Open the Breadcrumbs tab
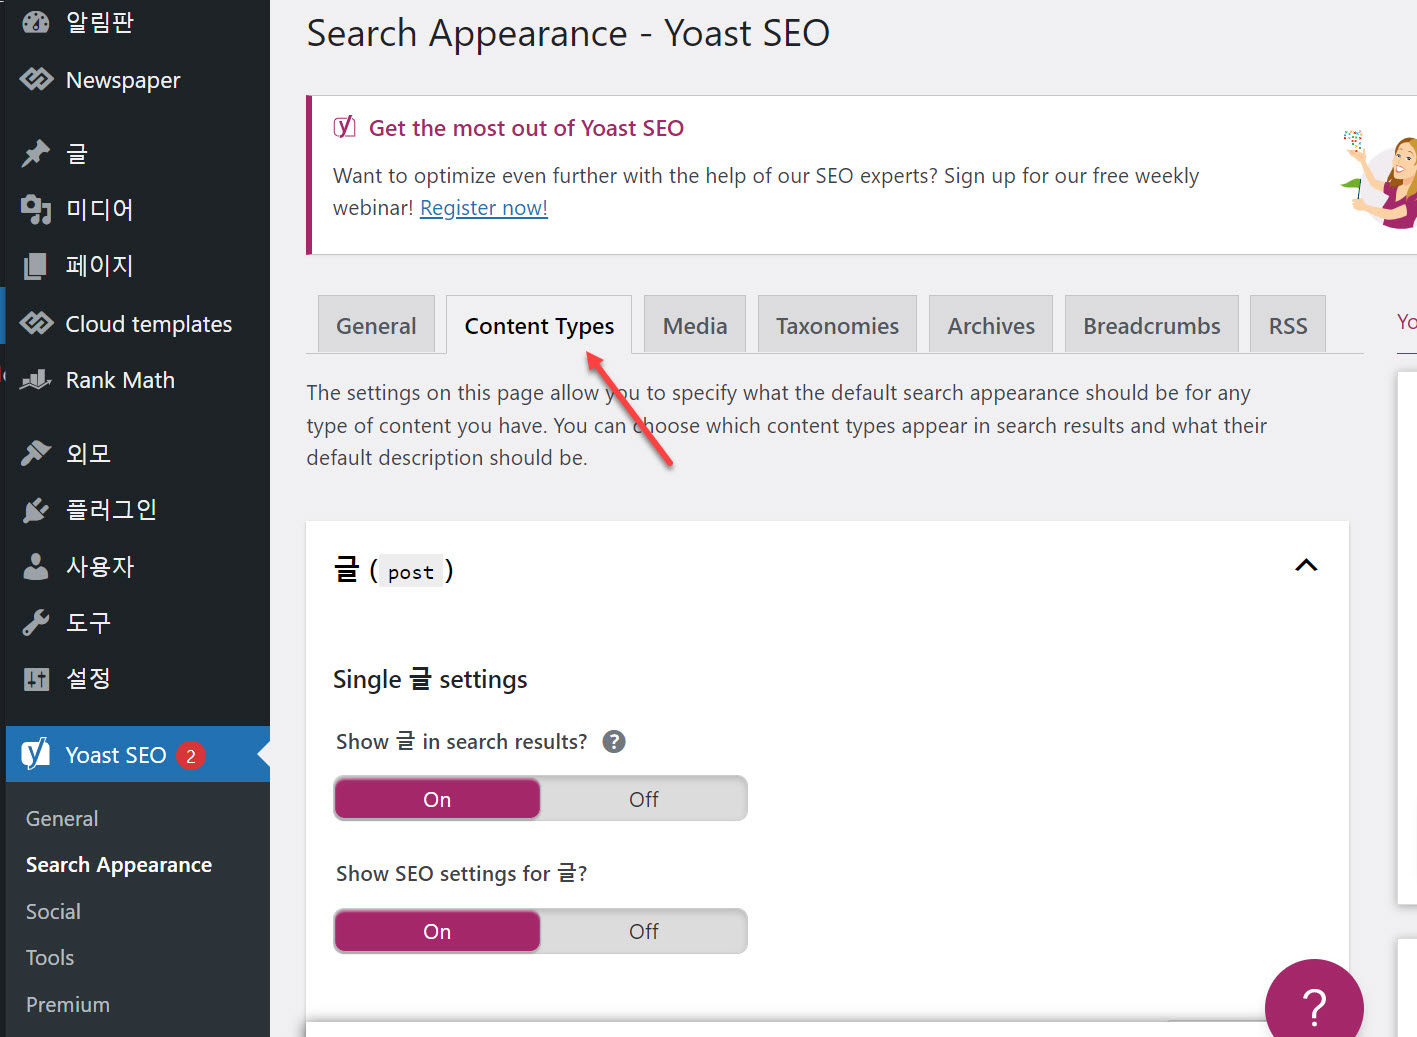This screenshot has width=1417, height=1037. (x=1151, y=324)
